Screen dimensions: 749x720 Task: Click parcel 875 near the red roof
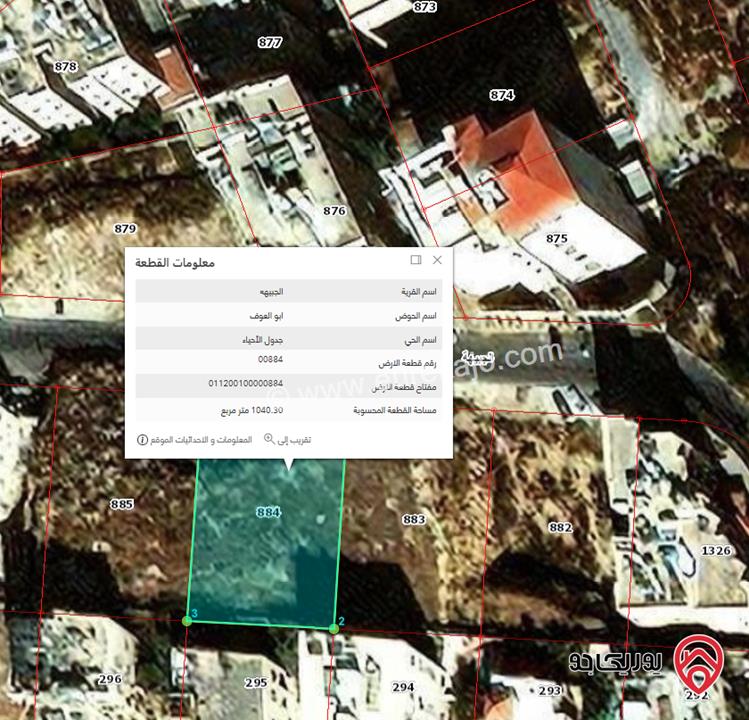pyautogui.click(x=557, y=238)
